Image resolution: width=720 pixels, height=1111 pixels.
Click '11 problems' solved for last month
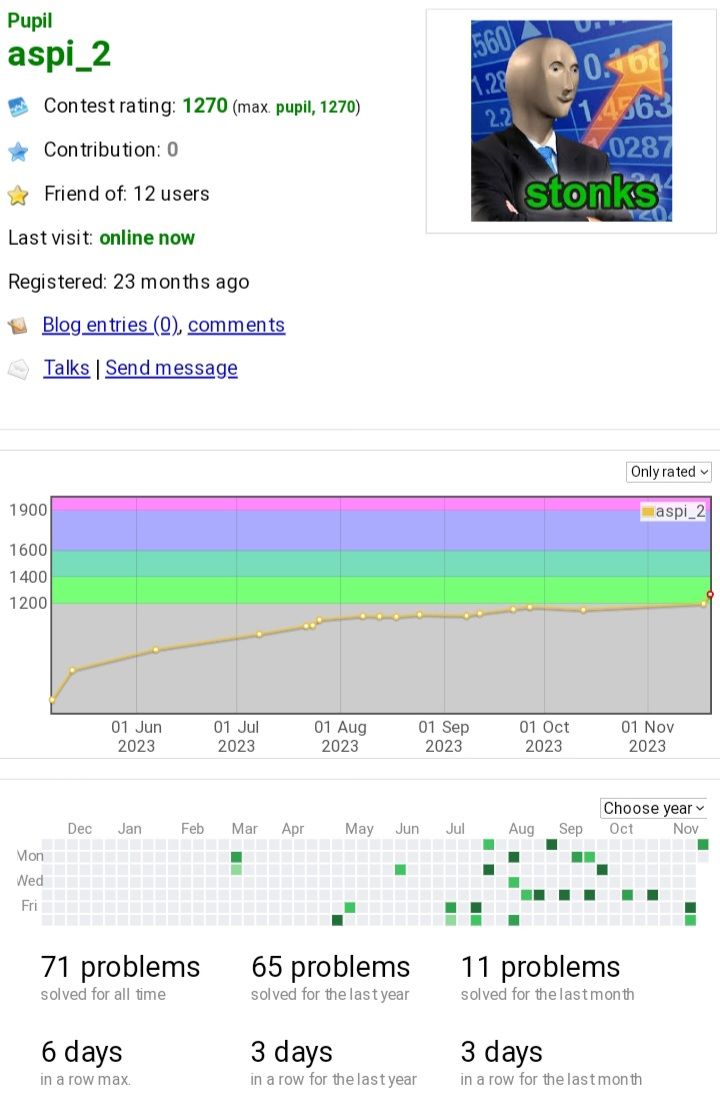point(541,967)
